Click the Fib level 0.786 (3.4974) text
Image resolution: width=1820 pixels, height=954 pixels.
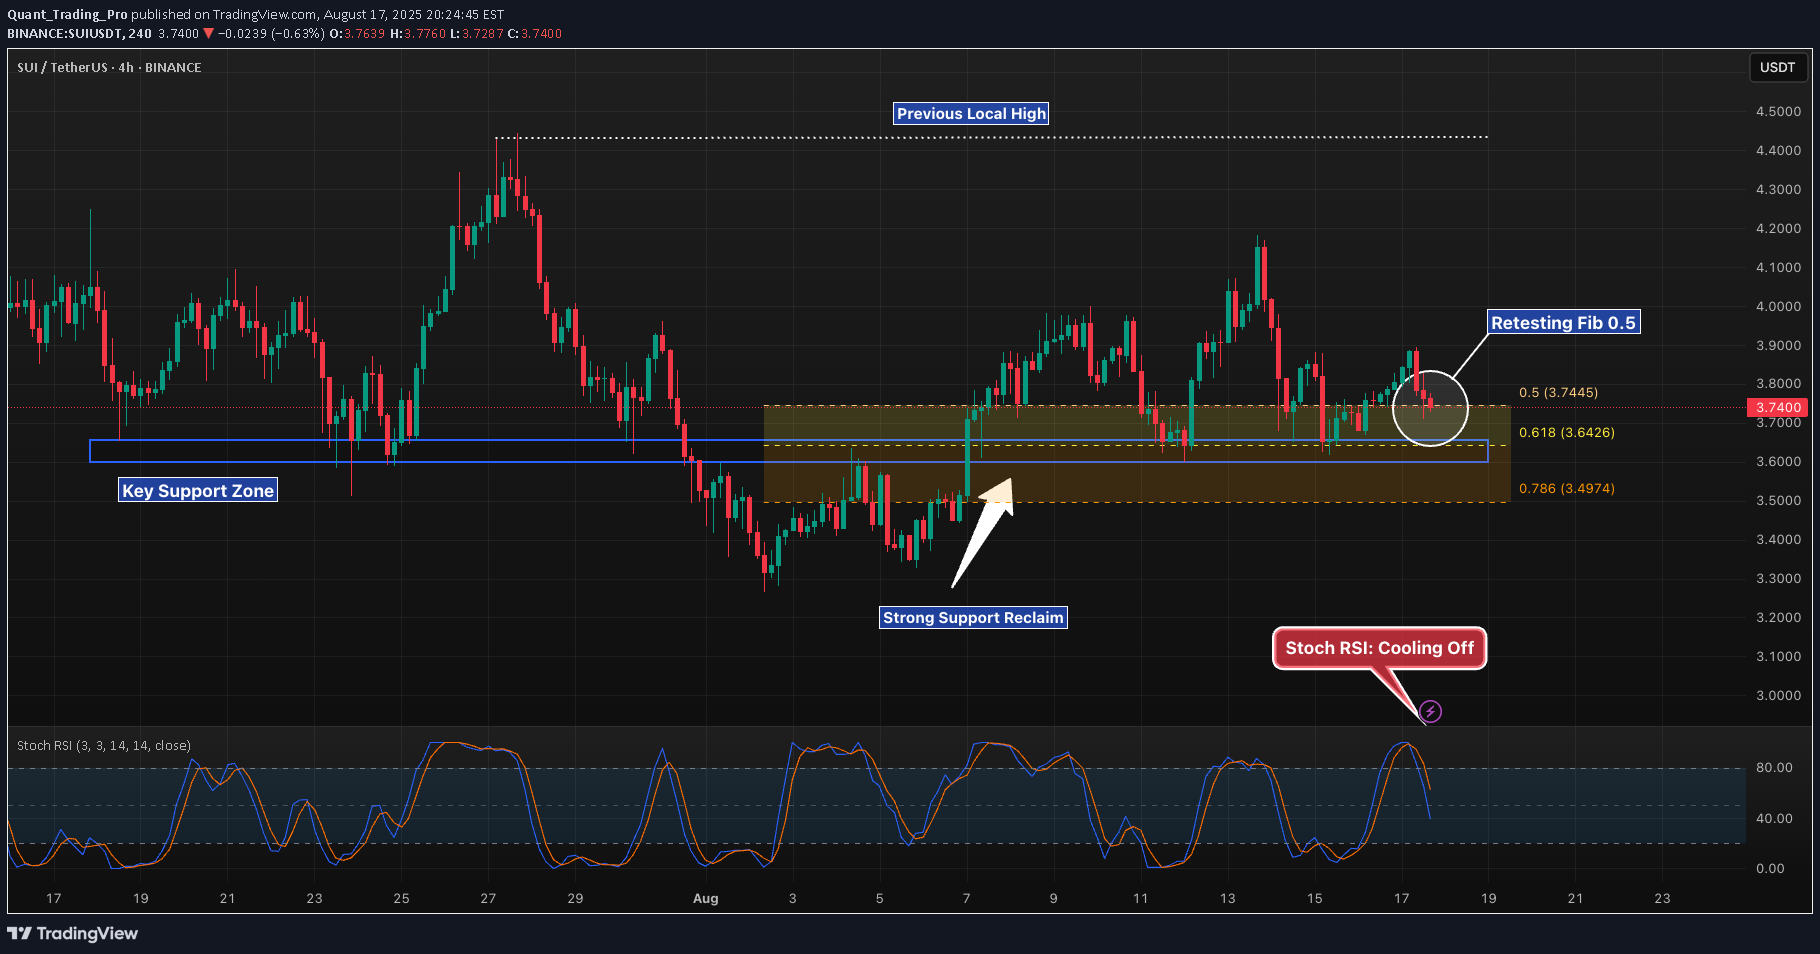click(x=1566, y=488)
